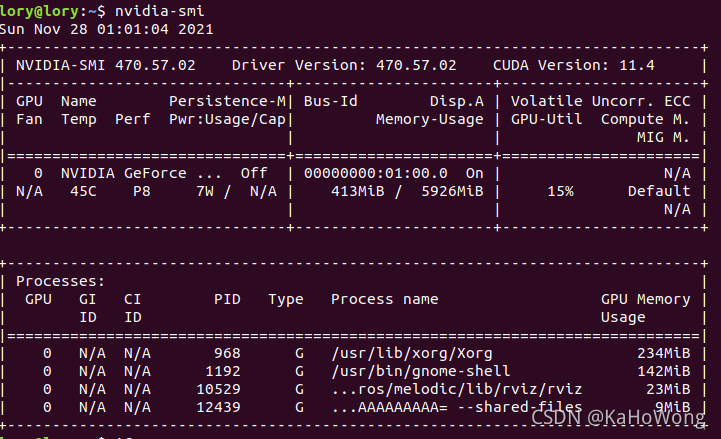The width and height of the screenshot is (721, 439).
Task: Click the rviz memory usage 23MiB
Action: point(668,389)
